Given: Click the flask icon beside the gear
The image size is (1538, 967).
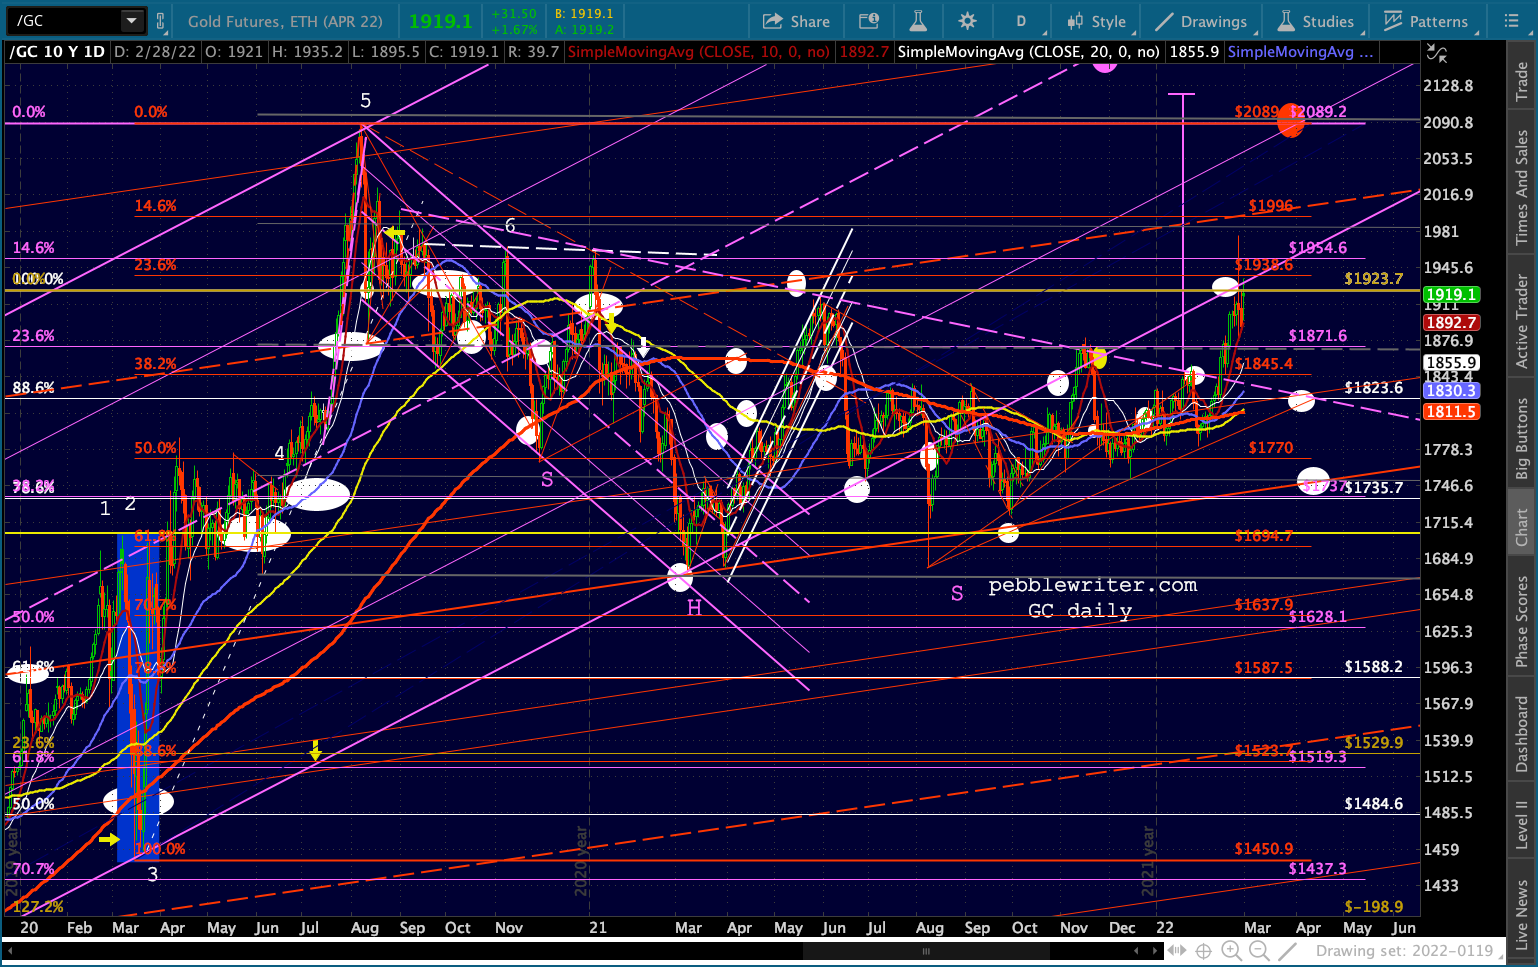Looking at the screenshot, I should [x=918, y=21].
